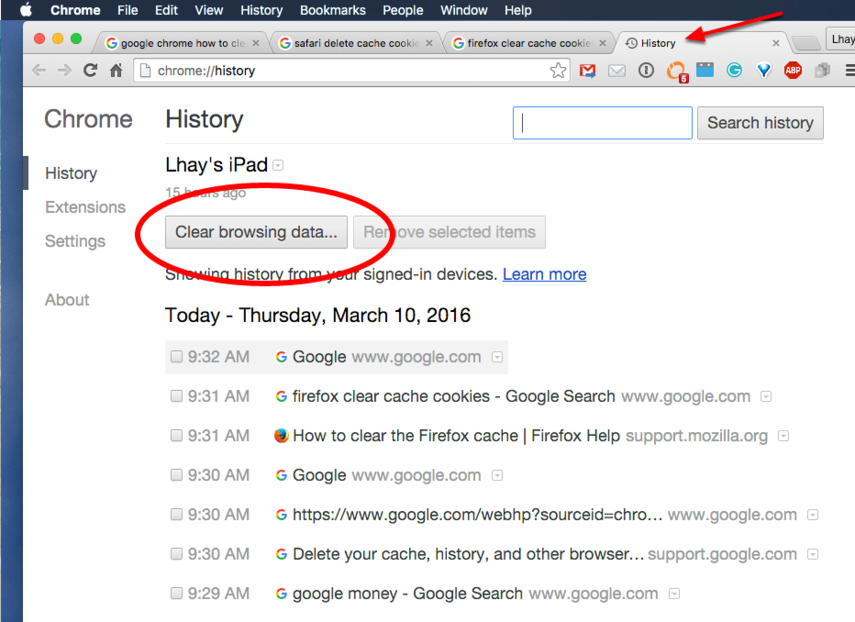The width and height of the screenshot is (855, 622).
Task: Bookmark this page with the star icon
Action: (x=558, y=70)
